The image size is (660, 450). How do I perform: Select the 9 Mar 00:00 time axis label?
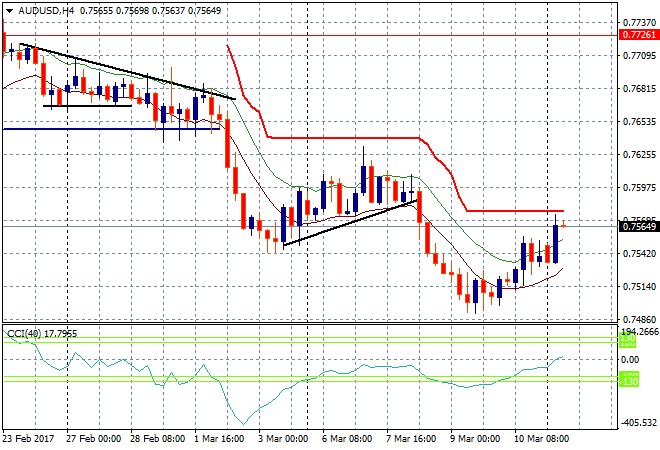click(x=475, y=439)
